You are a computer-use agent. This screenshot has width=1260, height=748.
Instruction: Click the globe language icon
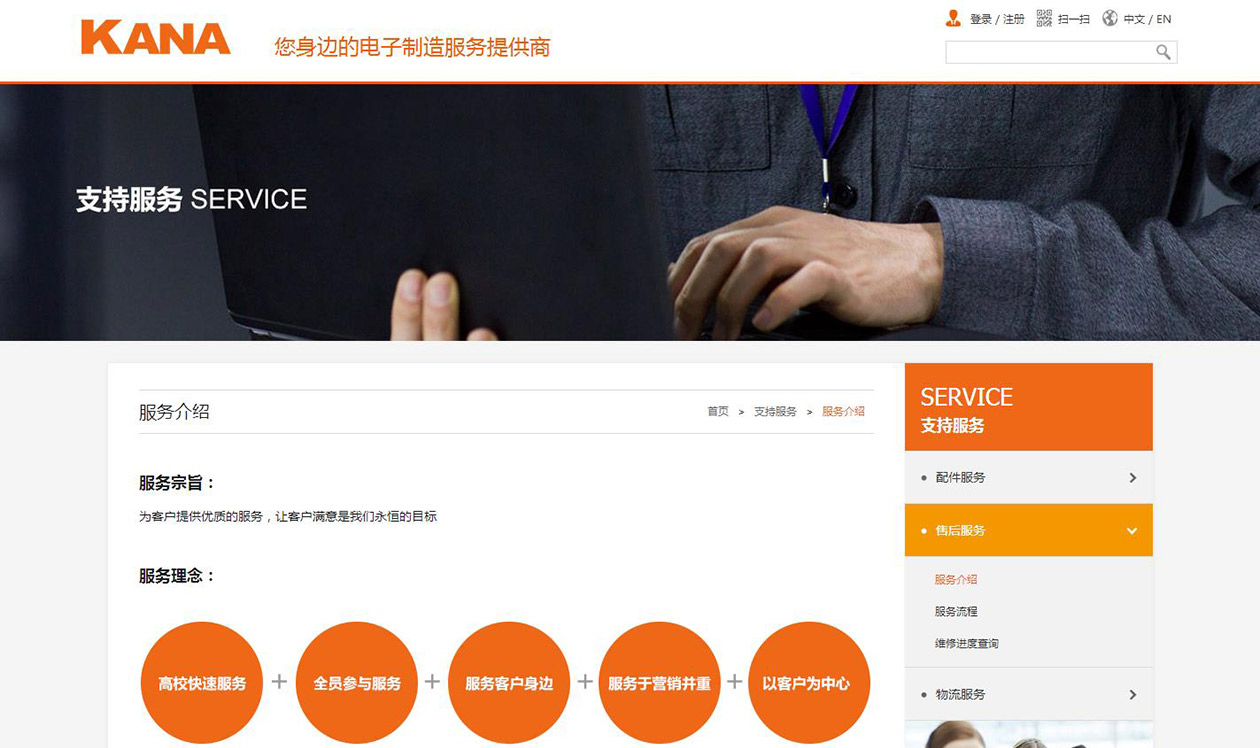click(x=1110, y=18)
